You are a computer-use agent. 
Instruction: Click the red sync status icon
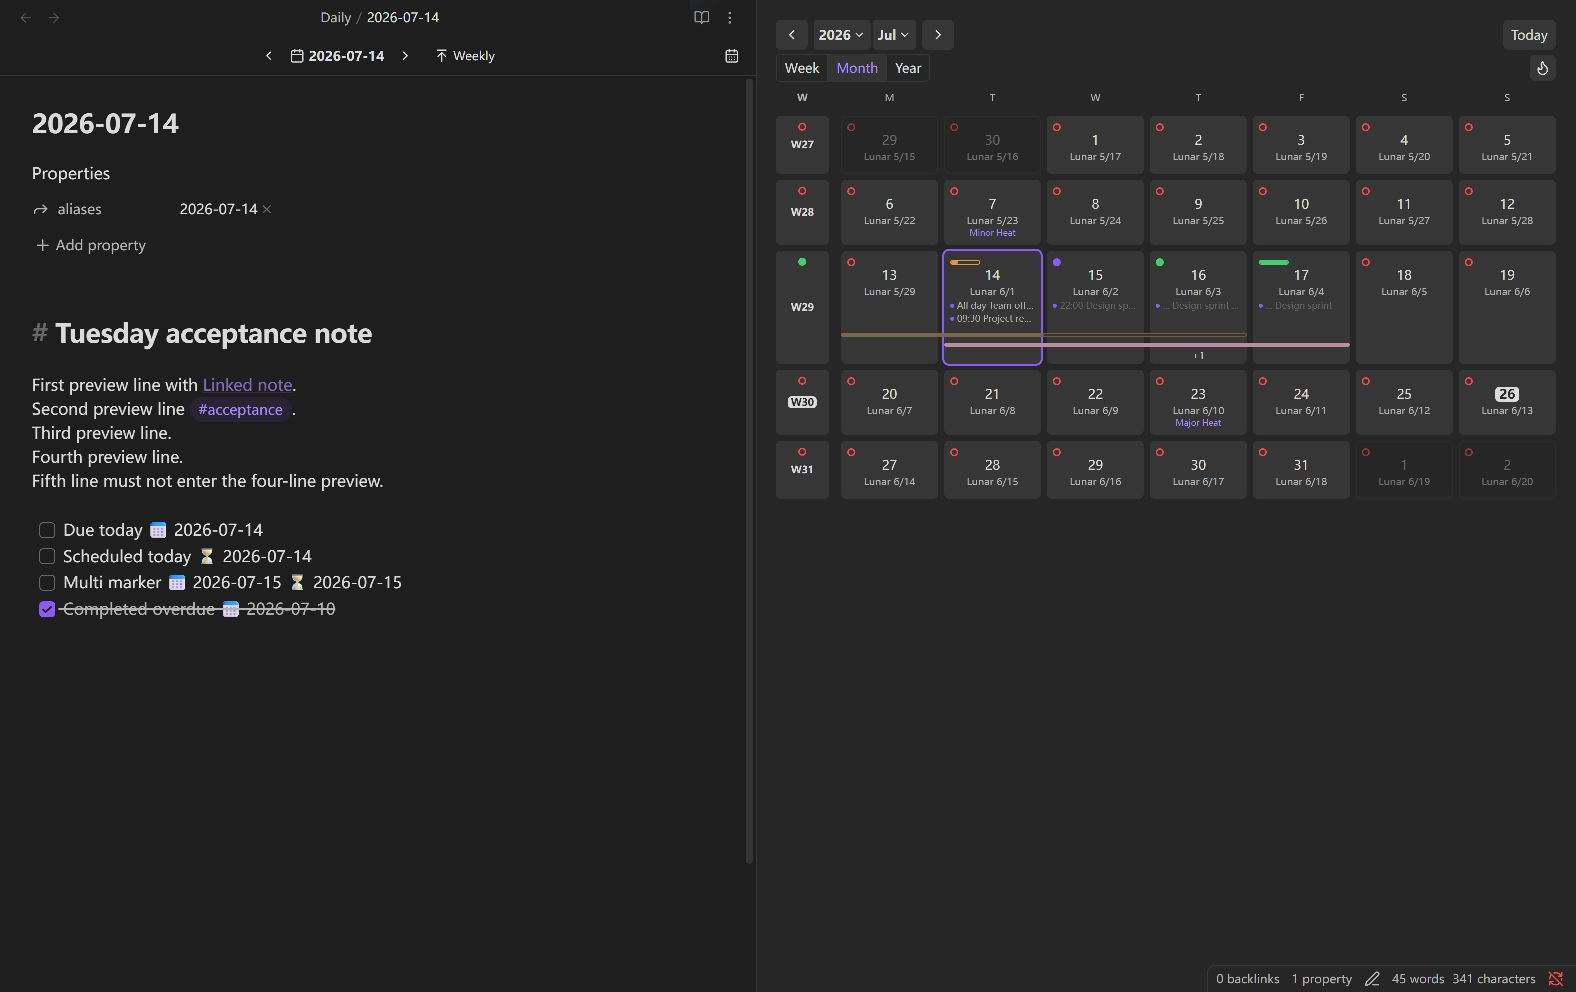(x=1555, y=979)
